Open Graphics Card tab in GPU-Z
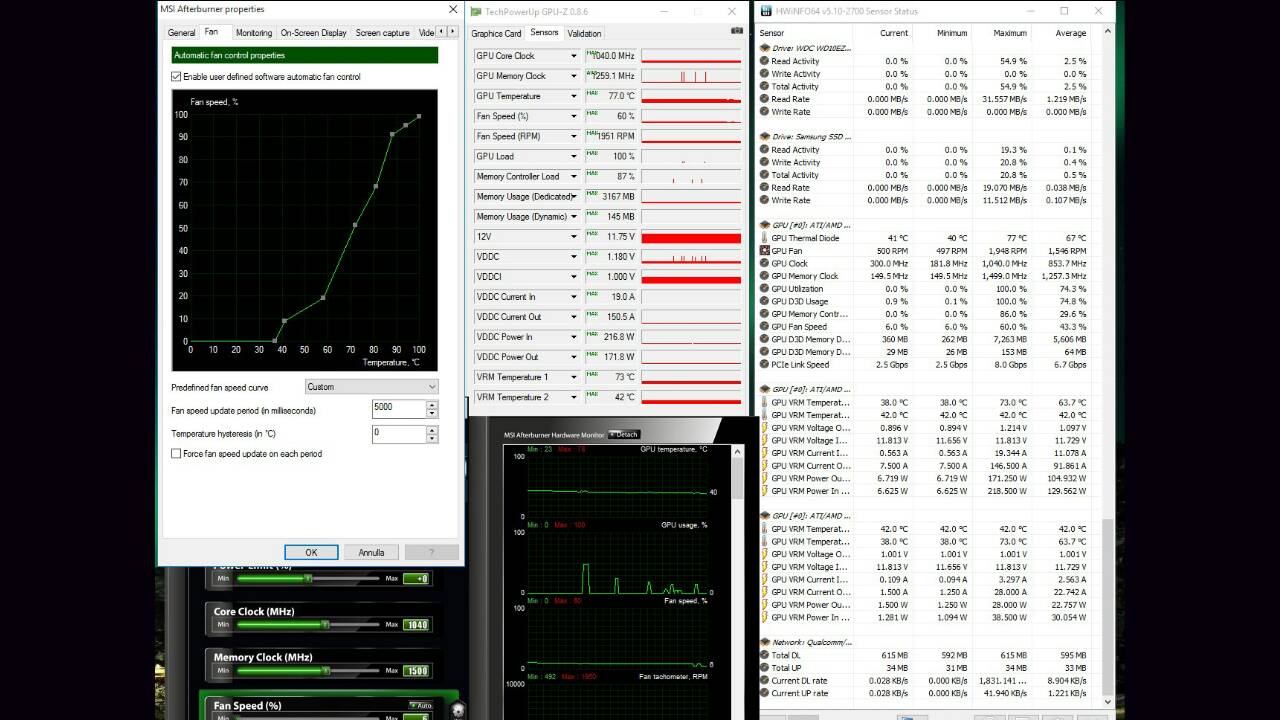Screen dimensions: 1280x720 (x=497, y=33)
